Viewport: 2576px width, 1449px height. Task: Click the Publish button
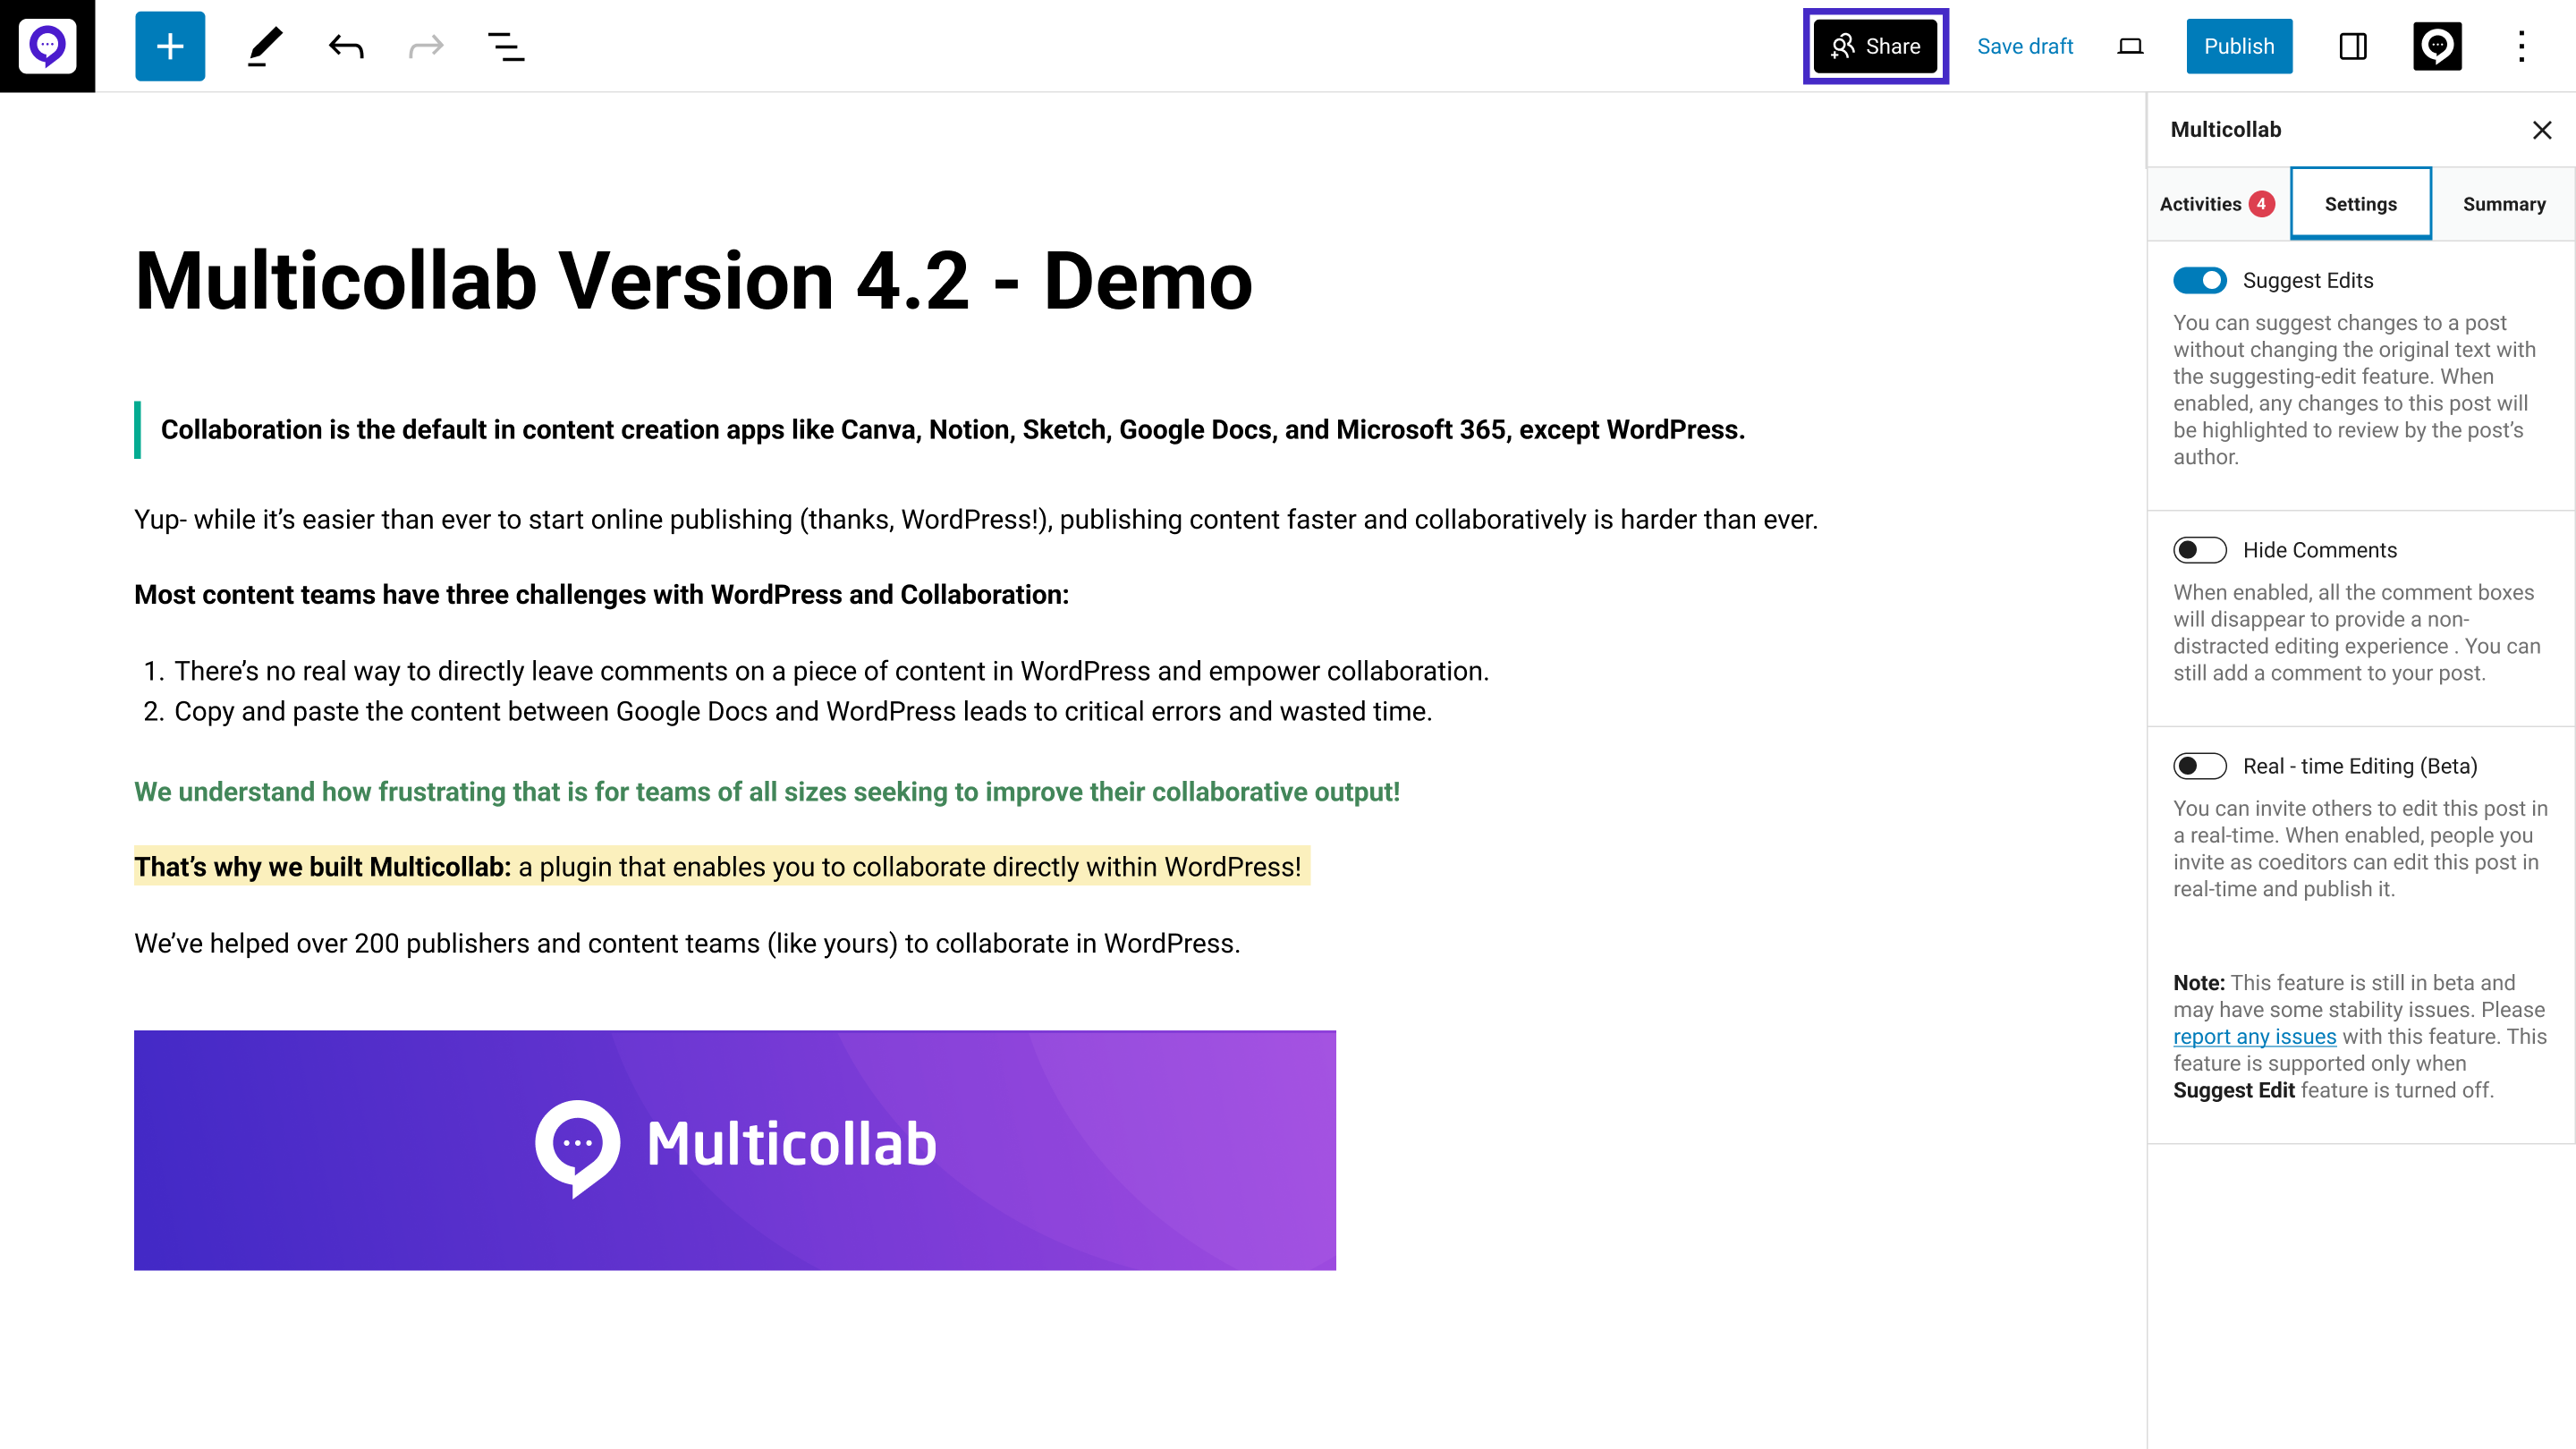coord(2238,46)
